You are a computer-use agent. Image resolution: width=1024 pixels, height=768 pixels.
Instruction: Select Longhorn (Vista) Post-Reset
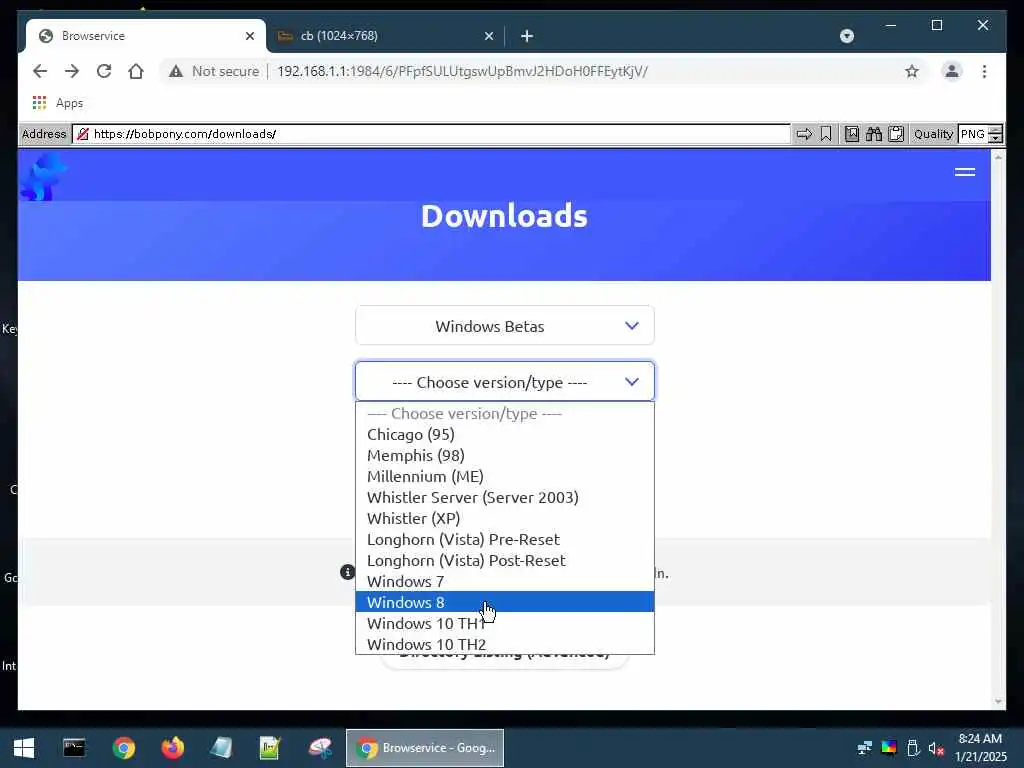pos(505,560)
